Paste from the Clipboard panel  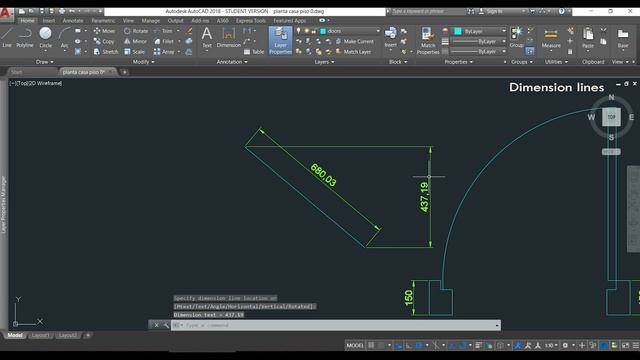click(x=588, y=38)
